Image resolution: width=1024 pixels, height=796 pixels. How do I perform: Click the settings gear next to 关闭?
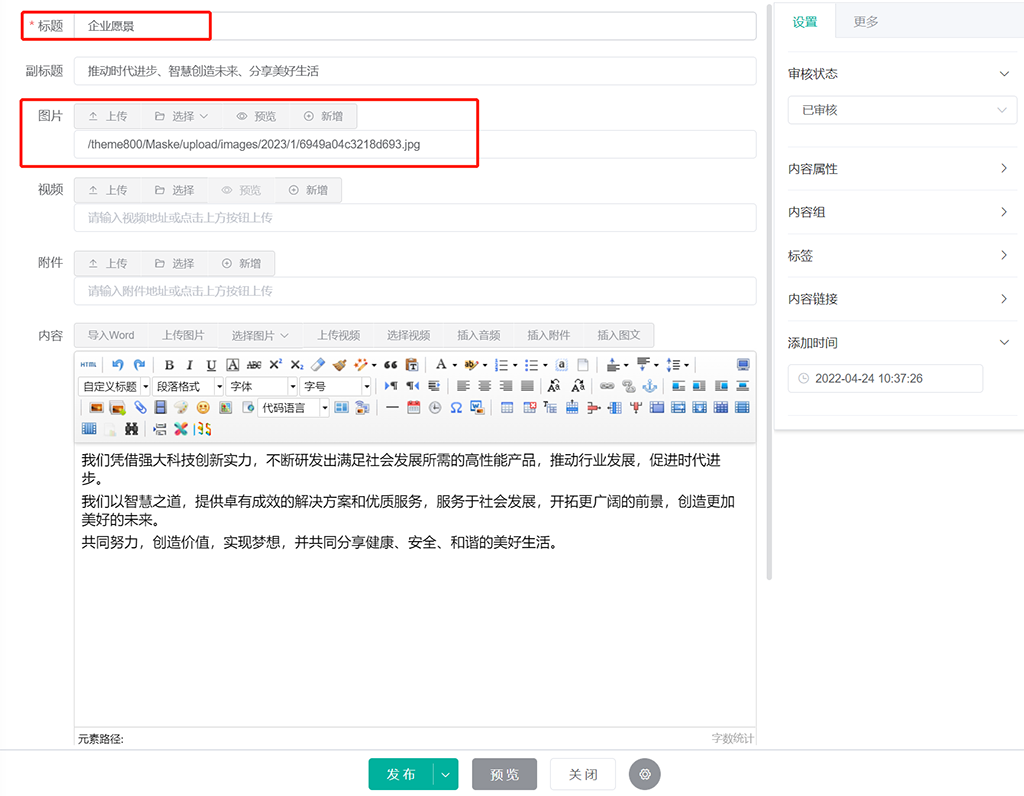click(x=645, y=774)
